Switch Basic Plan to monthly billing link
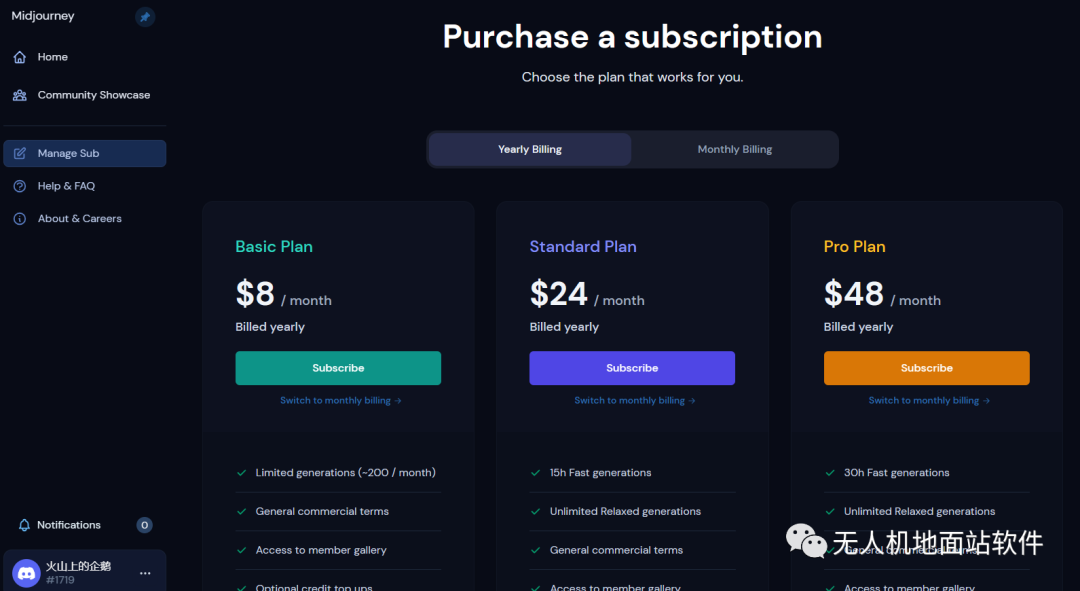The height and width of the screenshot is (591, 1080). (x=340, y=401)
